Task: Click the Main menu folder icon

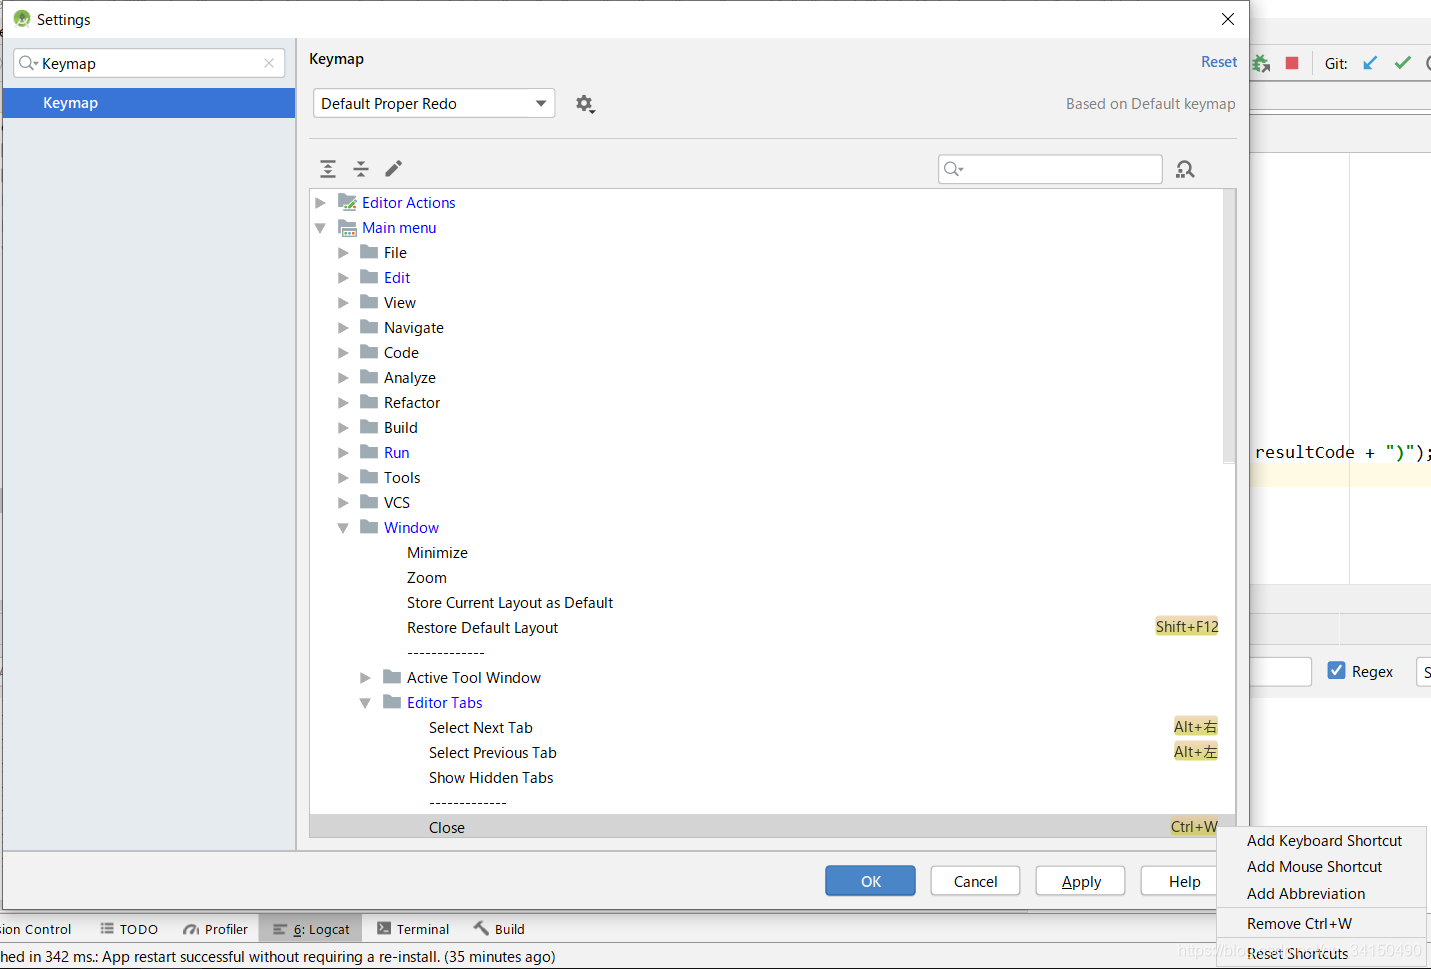Action: [x=347, y=227]
